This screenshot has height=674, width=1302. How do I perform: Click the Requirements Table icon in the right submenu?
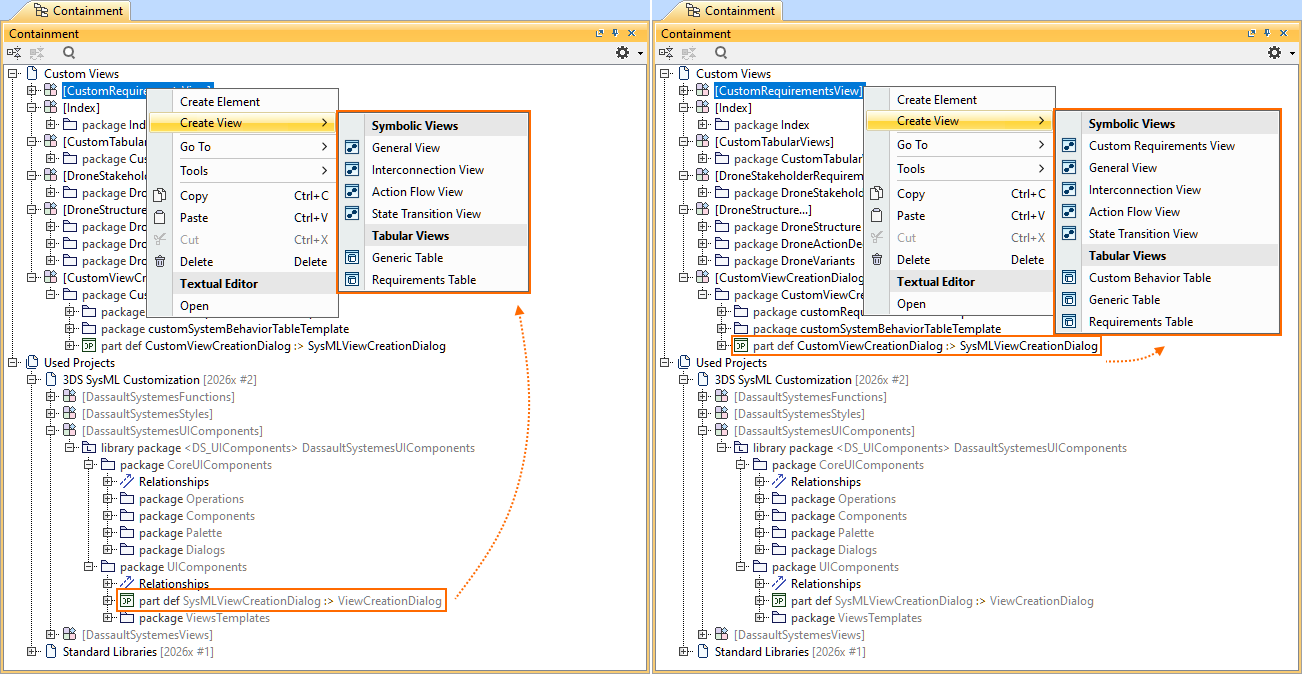coord(1069,322)
